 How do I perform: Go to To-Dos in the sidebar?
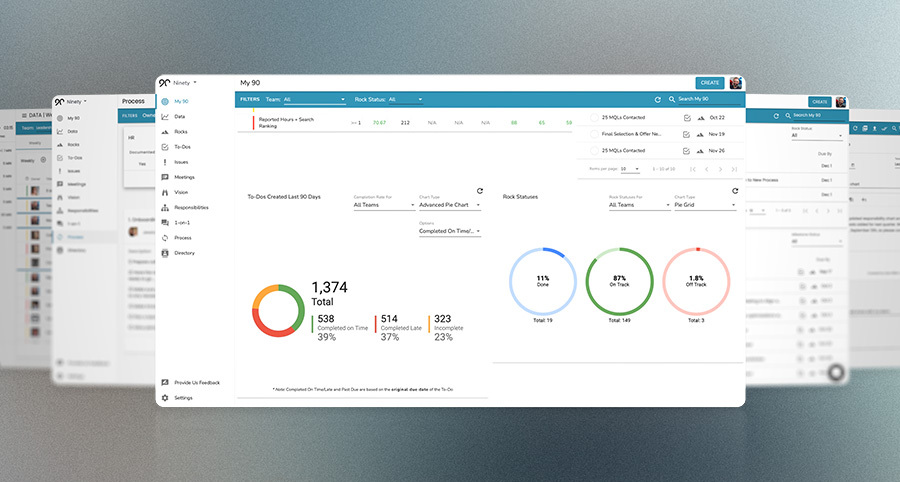coord(182,147)
